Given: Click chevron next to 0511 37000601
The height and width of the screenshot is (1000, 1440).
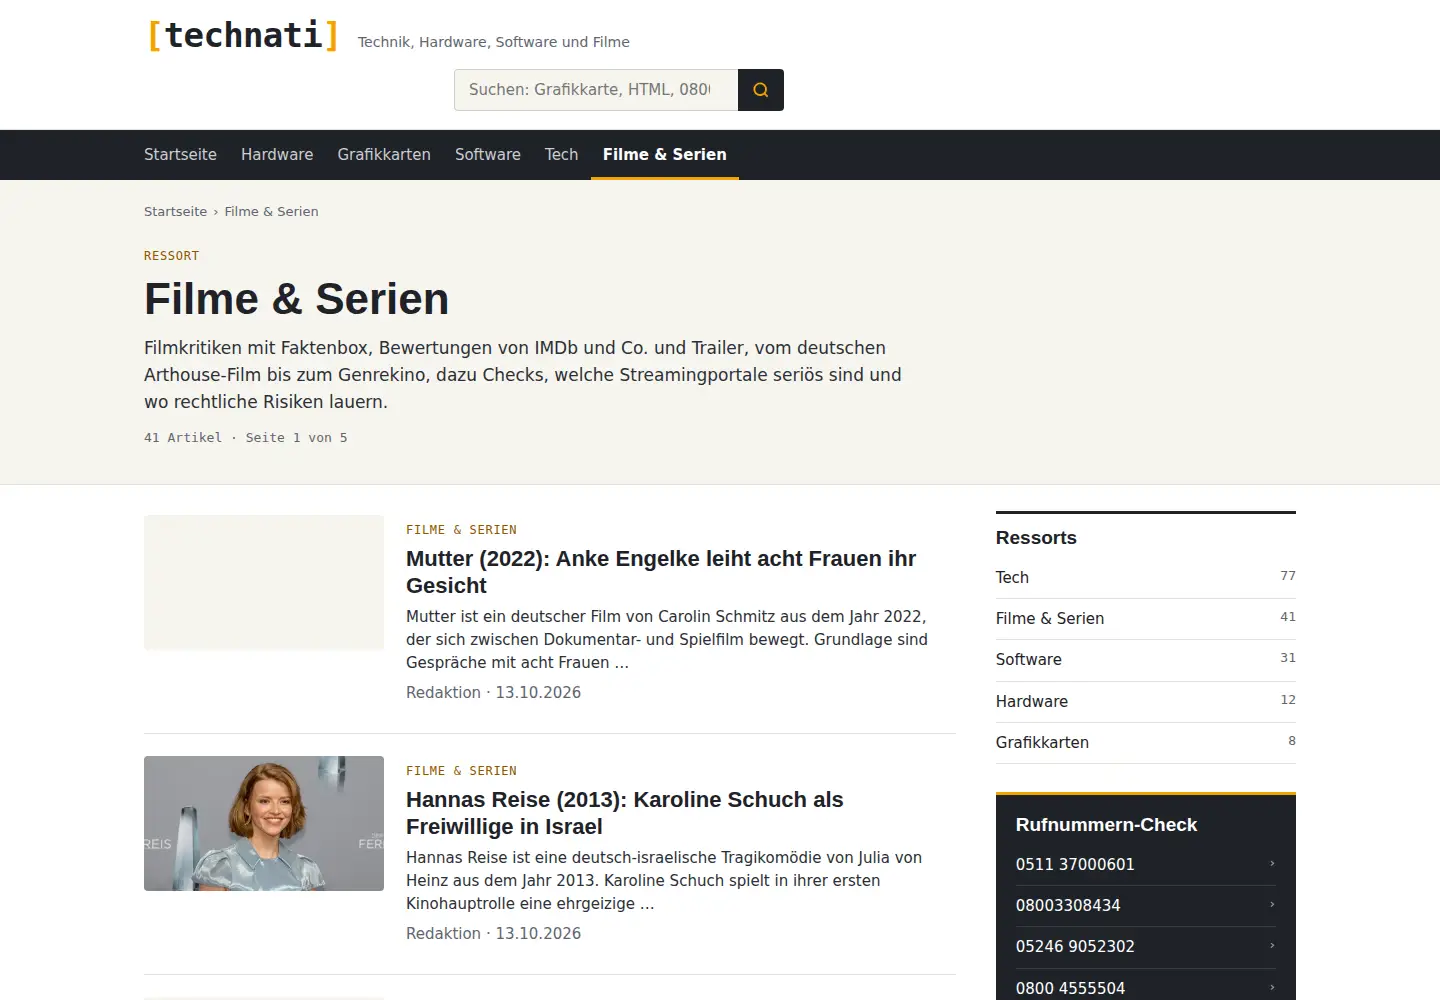Looking at the screenshot, I should pos(1272,863).
